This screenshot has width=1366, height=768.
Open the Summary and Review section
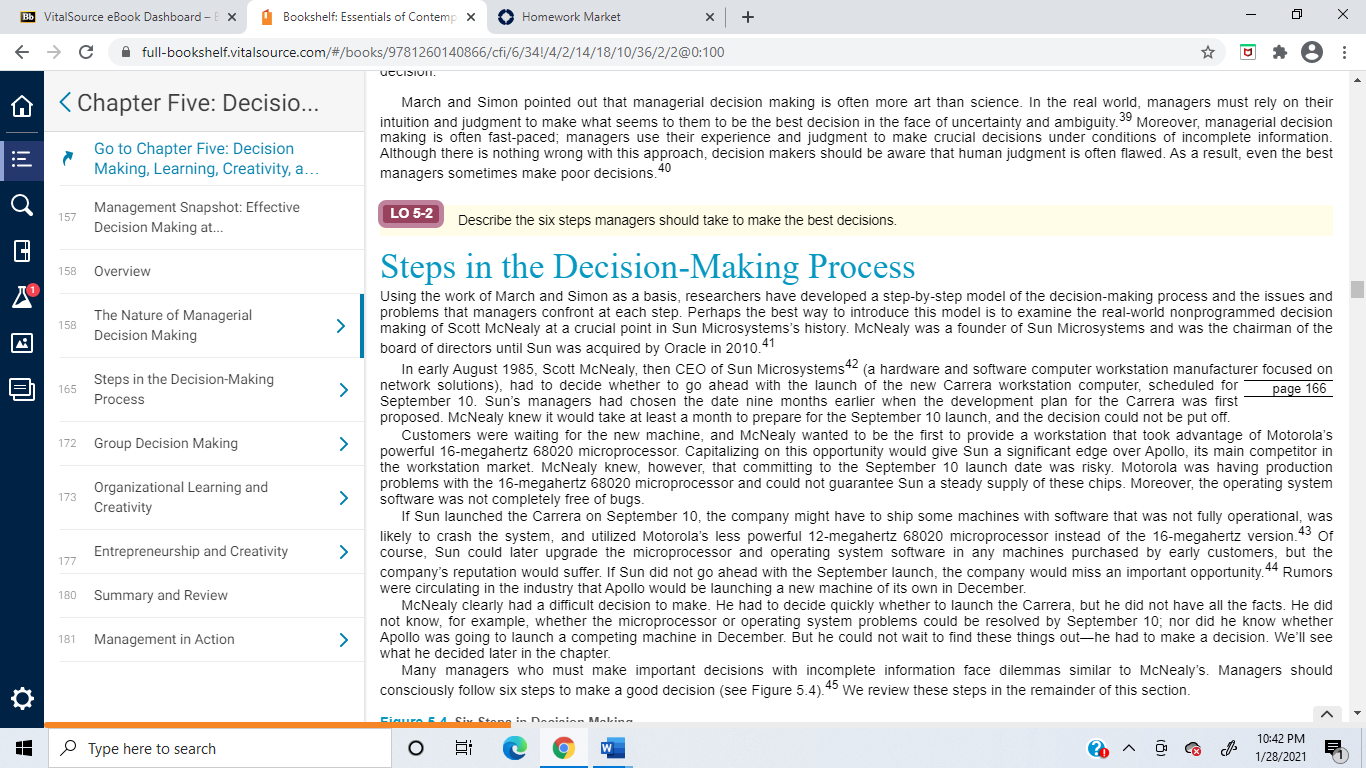(161, 595)
